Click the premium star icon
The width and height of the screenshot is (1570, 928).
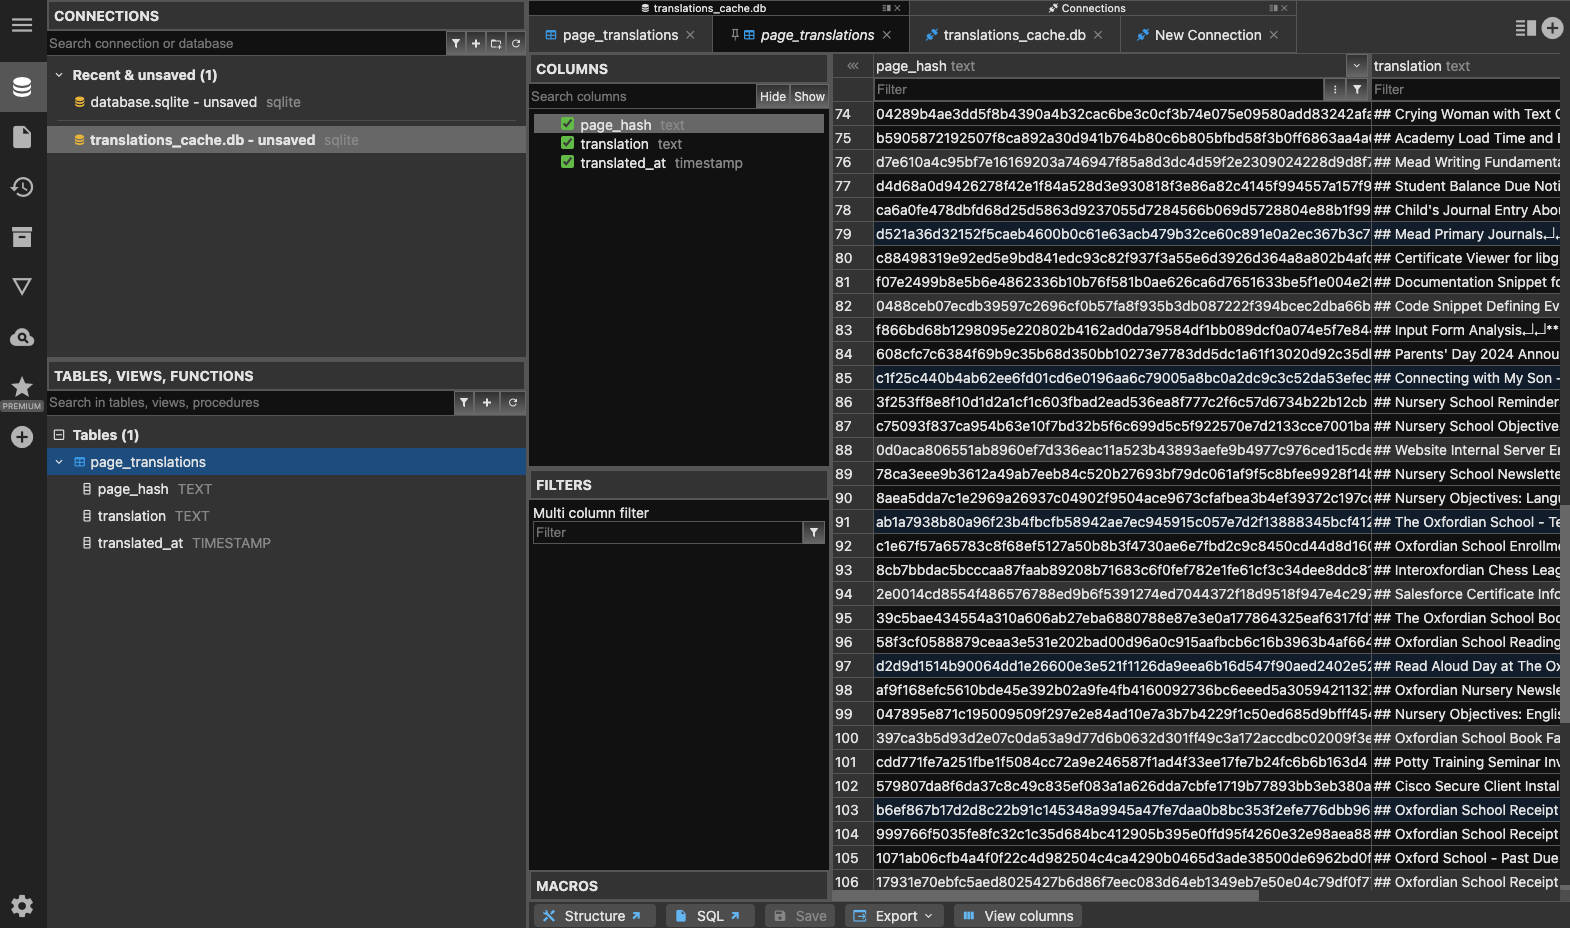[x=22, y=388]
